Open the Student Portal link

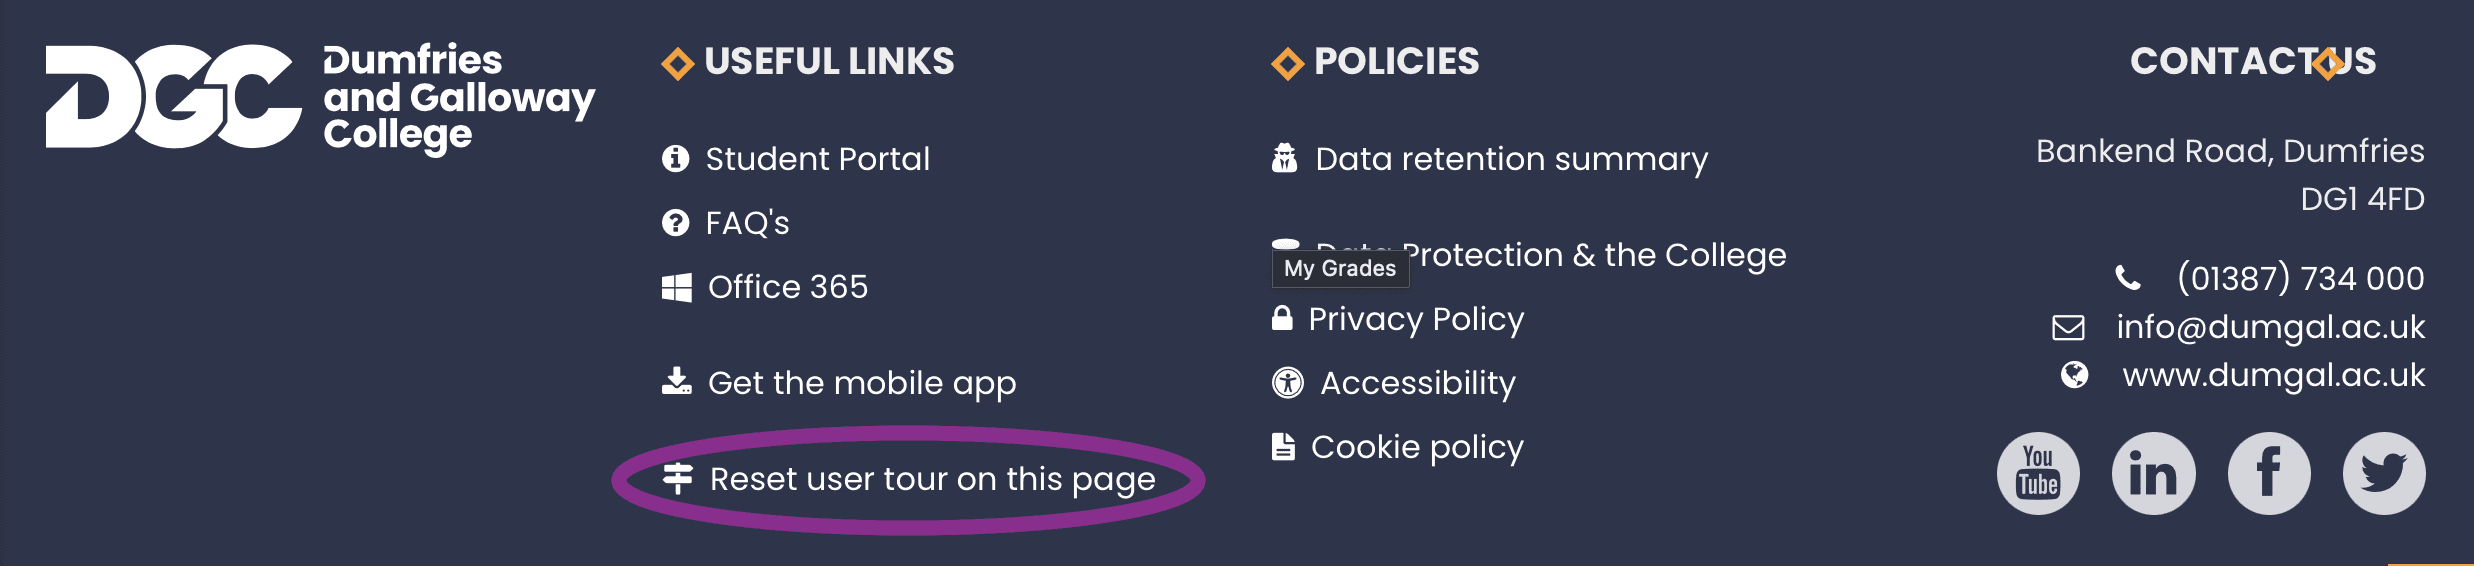click(817, 159)
